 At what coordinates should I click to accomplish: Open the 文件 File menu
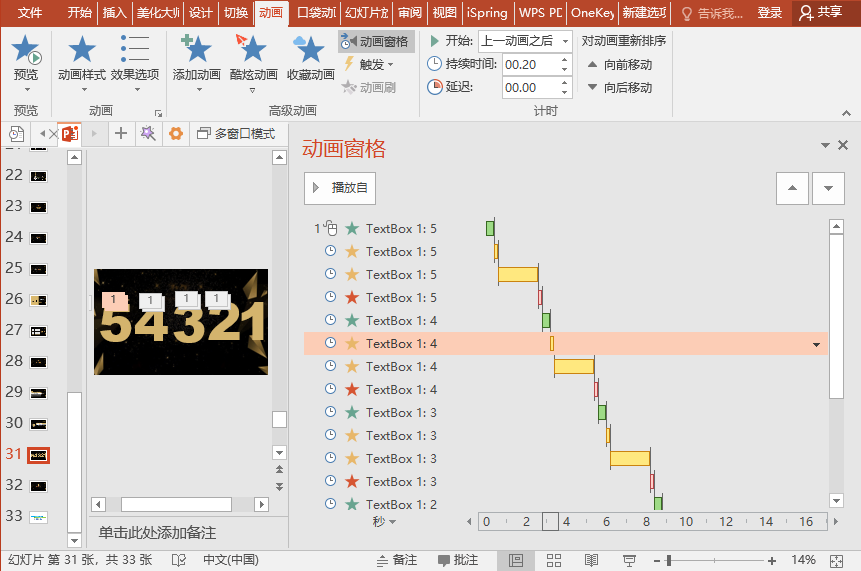click(x=30, y=13)
